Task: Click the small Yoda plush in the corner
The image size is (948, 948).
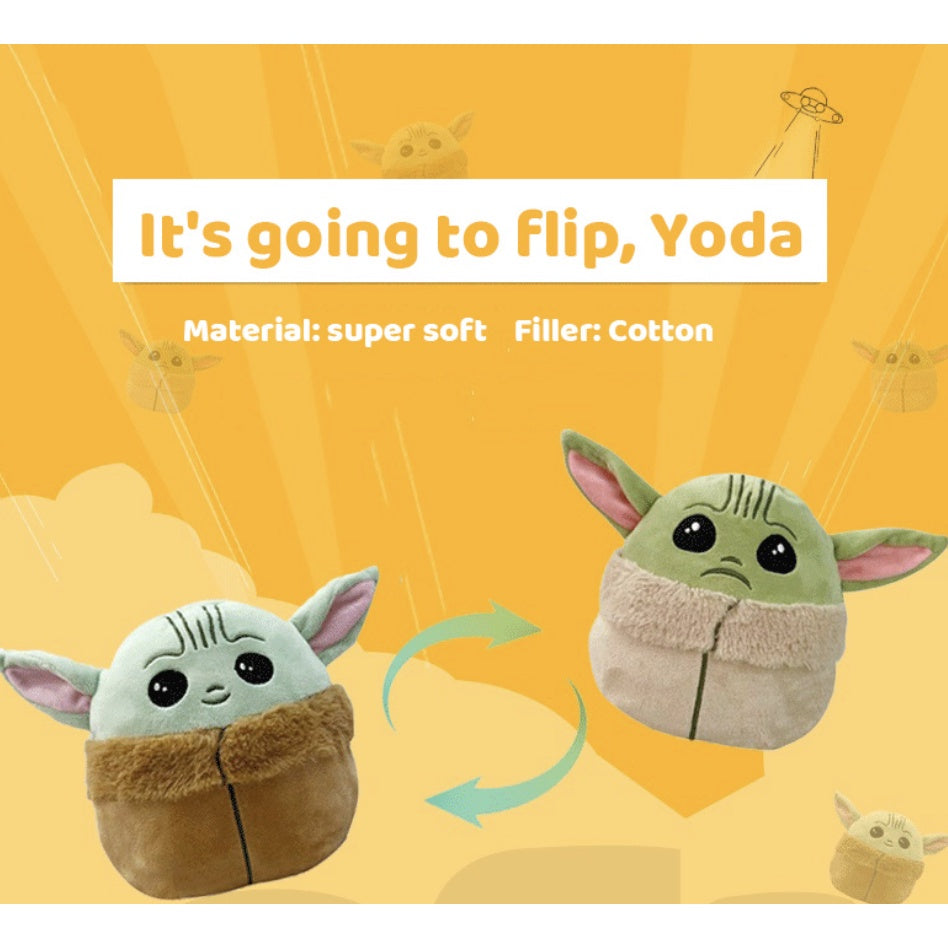Action: click(885, 848)
